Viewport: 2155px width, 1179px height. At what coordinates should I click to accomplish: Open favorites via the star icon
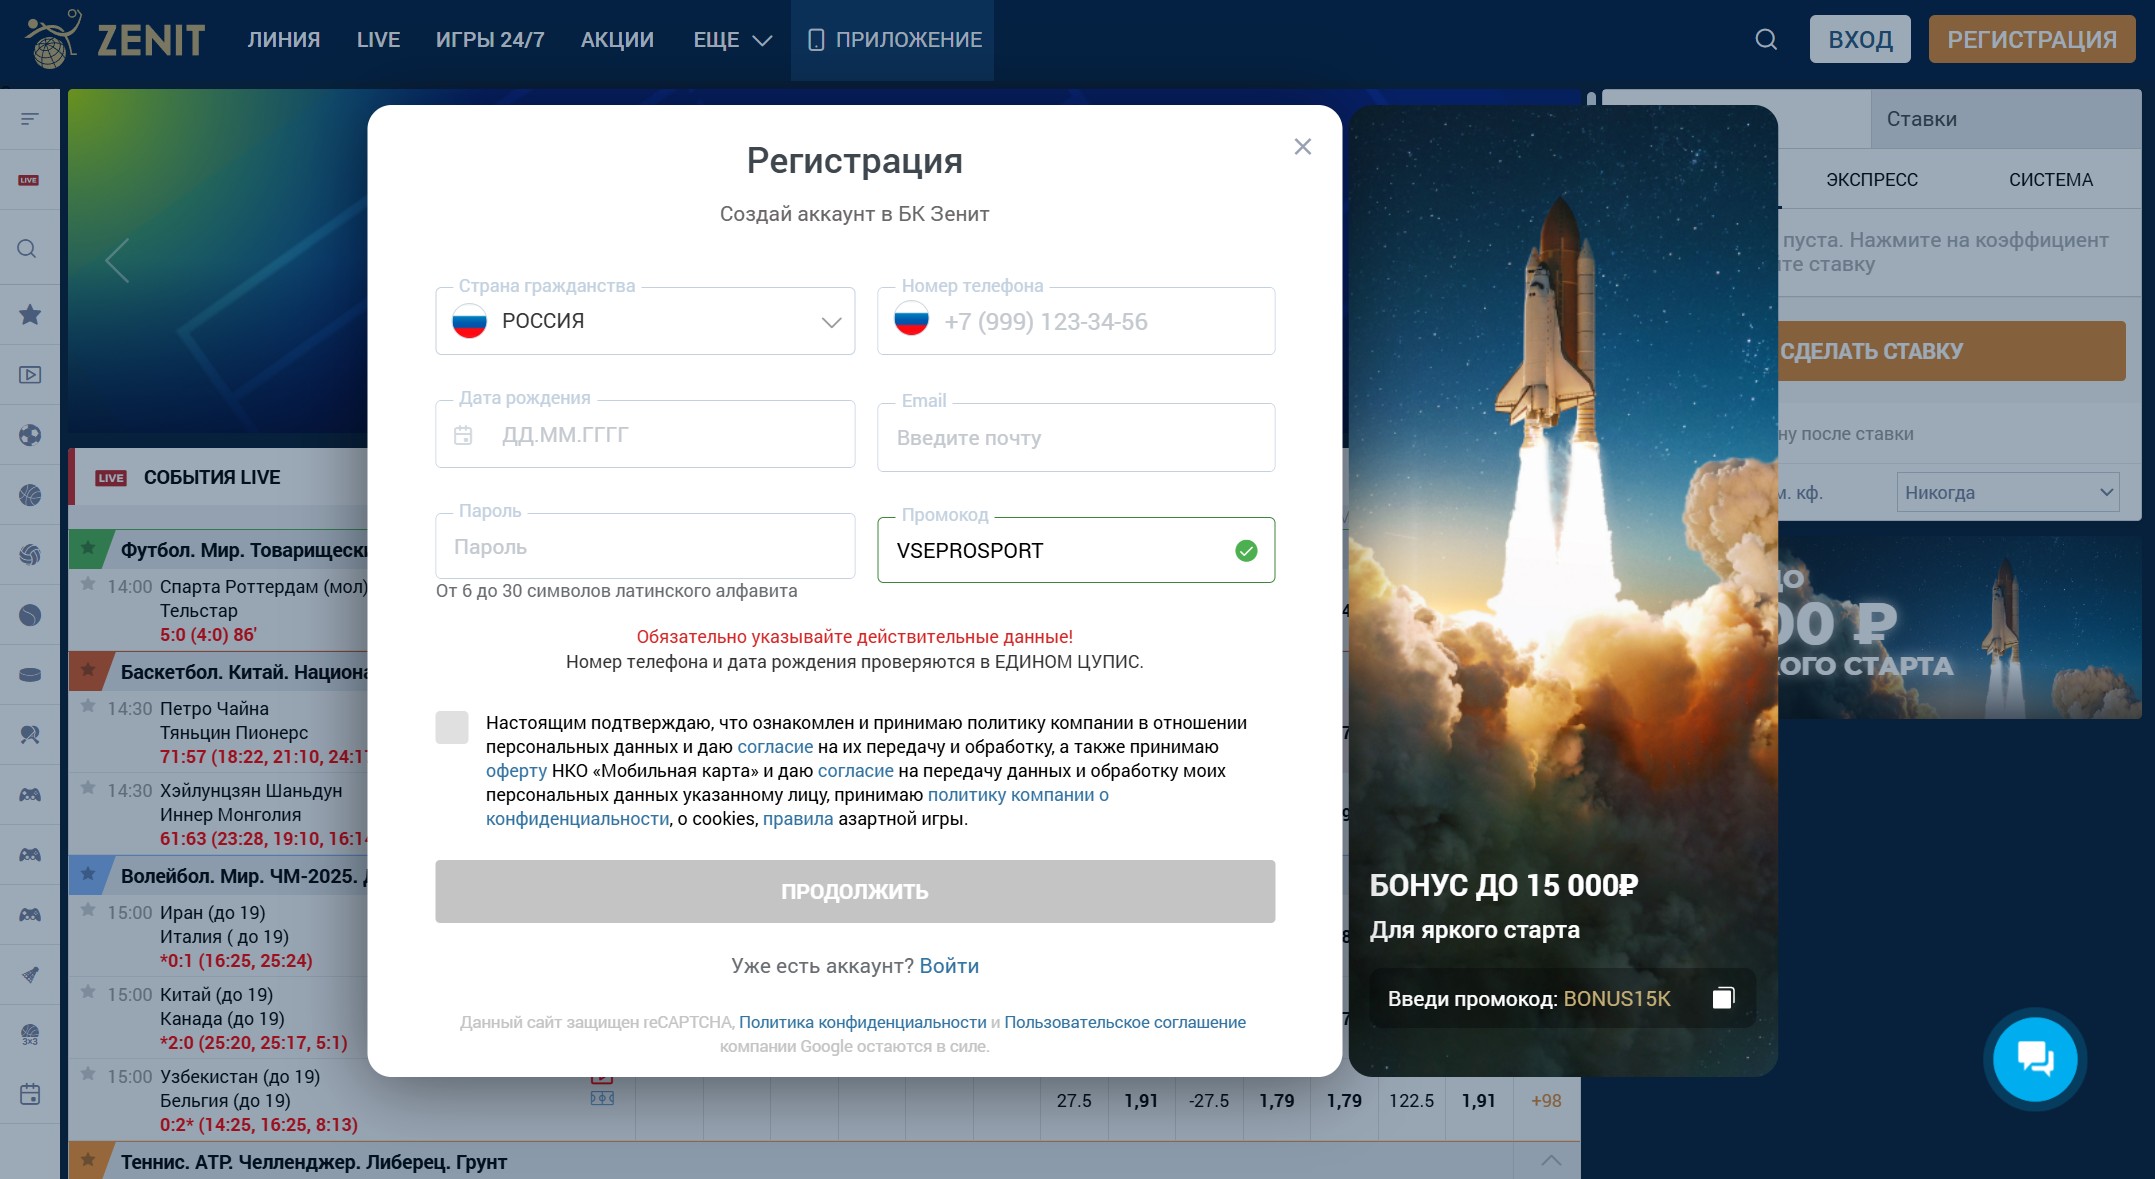29,314
